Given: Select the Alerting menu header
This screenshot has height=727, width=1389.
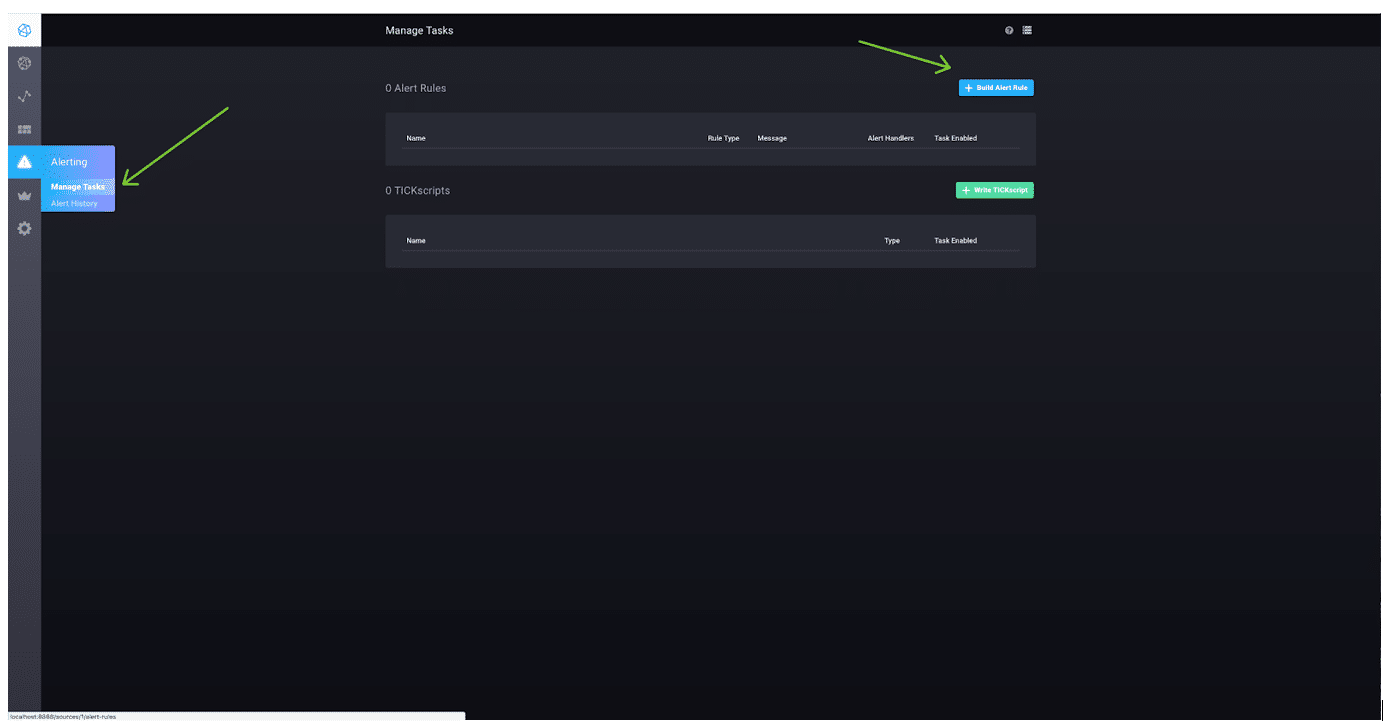Looking at the screenshot, I should 69,162.
